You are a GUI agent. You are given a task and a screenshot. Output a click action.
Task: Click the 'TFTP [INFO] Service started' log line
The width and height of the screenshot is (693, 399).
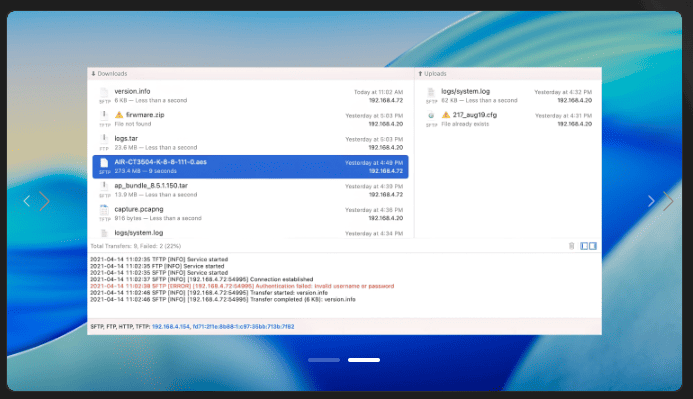tap(159, 259)
